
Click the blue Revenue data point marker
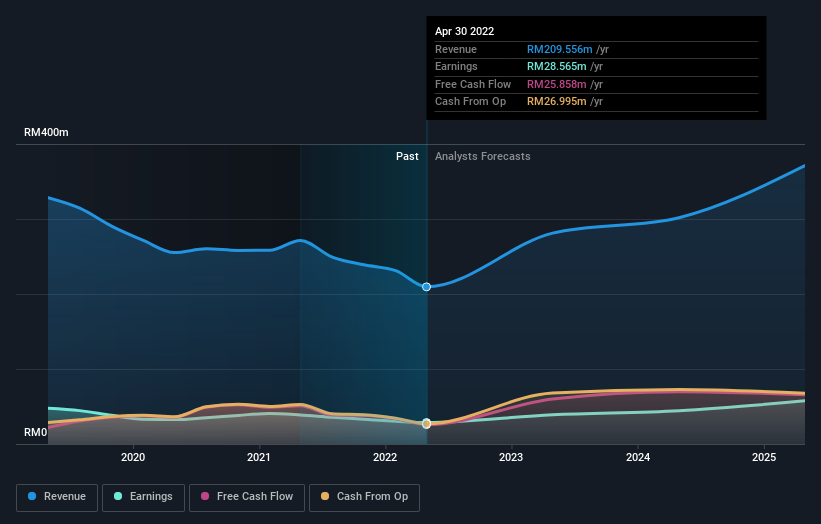(426, 287)
